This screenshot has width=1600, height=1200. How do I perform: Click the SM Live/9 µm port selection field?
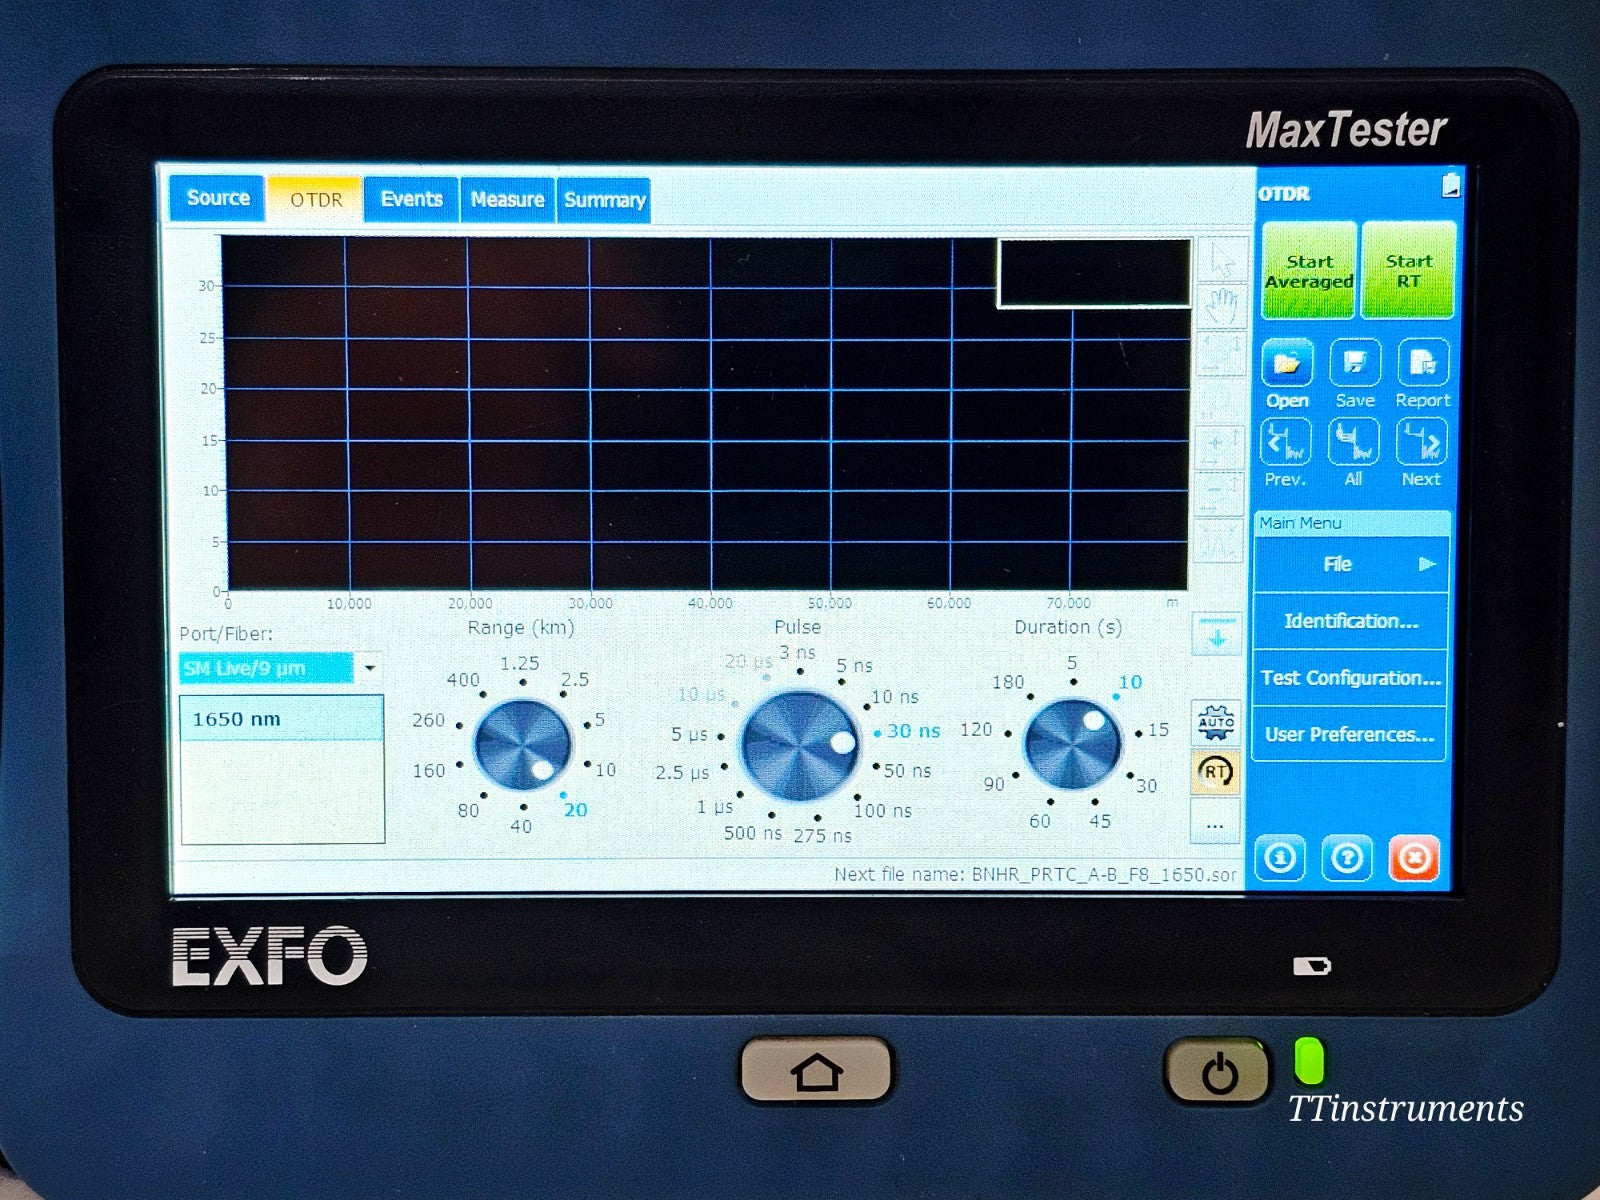[x=266, y=668]
